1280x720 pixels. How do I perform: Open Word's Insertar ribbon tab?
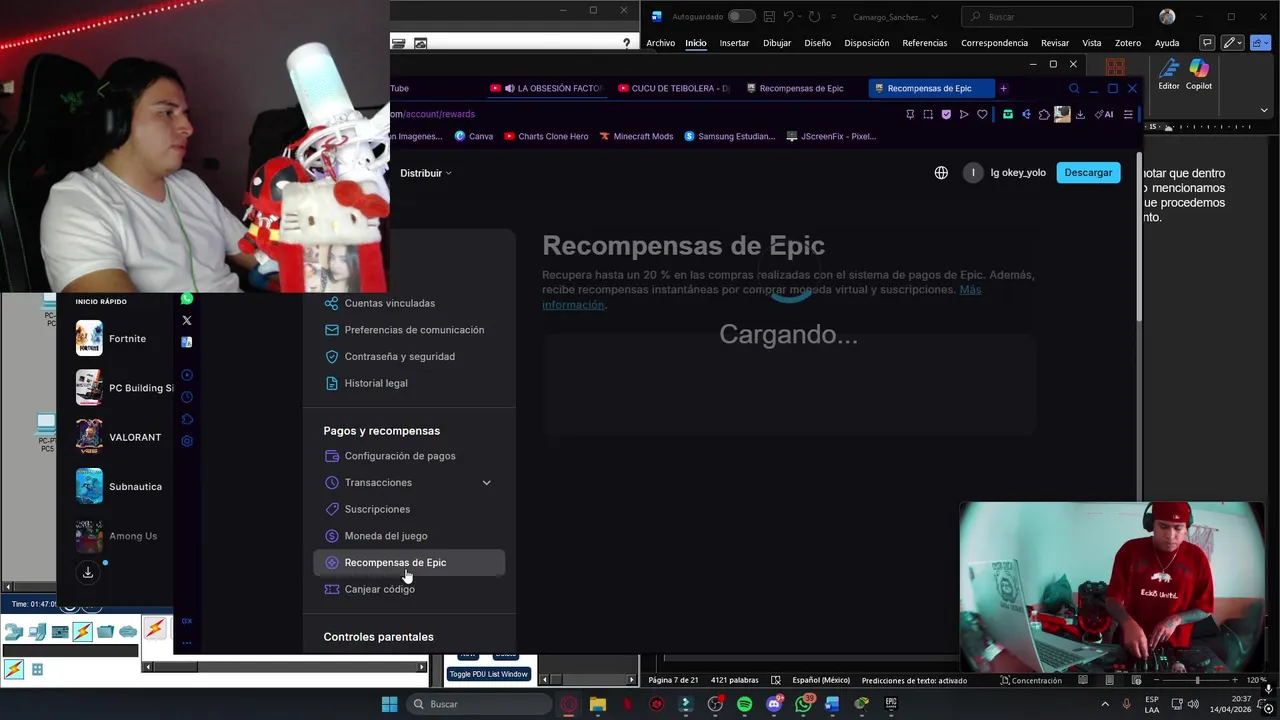[x=734, y=43]
